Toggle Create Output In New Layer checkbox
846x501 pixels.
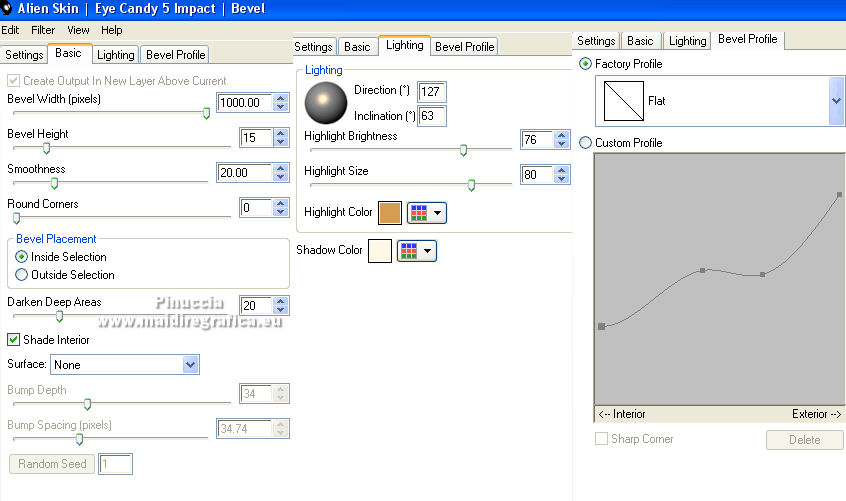tap(13, 81)
